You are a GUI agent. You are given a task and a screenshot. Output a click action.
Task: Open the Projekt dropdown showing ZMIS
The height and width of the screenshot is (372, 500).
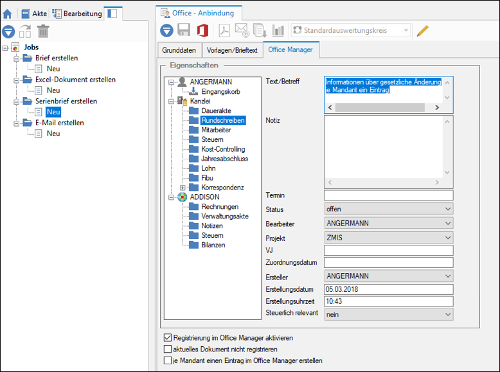point(389,238)
